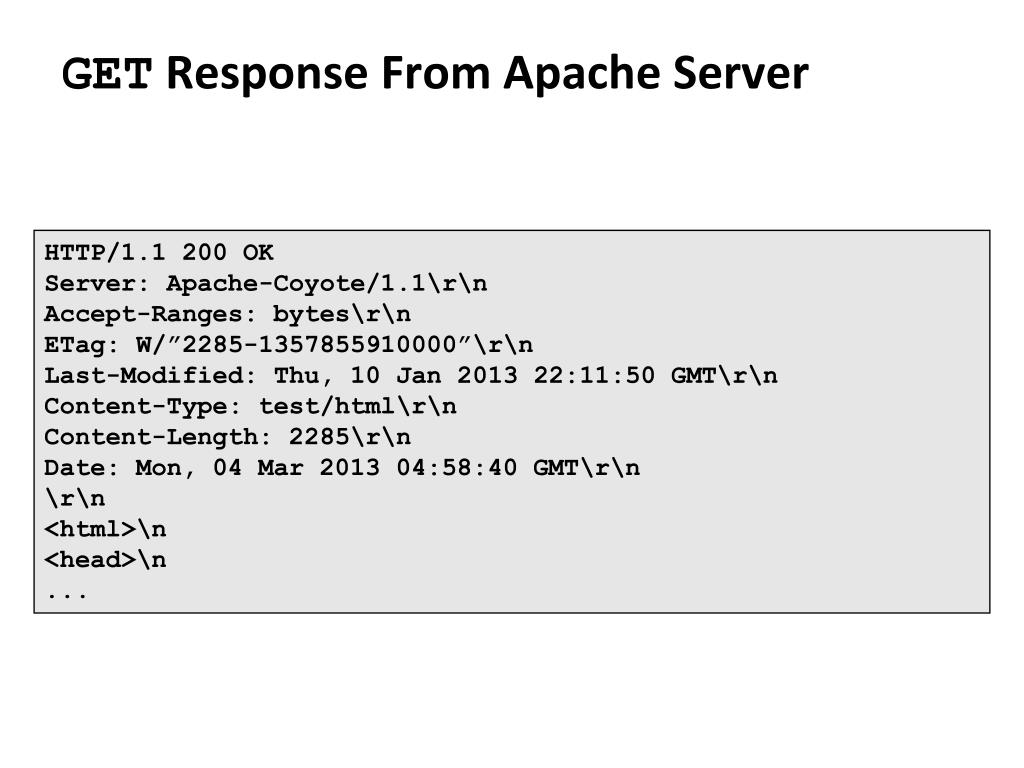Click the <html>\n line
The width and height of the screenshot is (1024, 768).
click(x=105, y=529)
